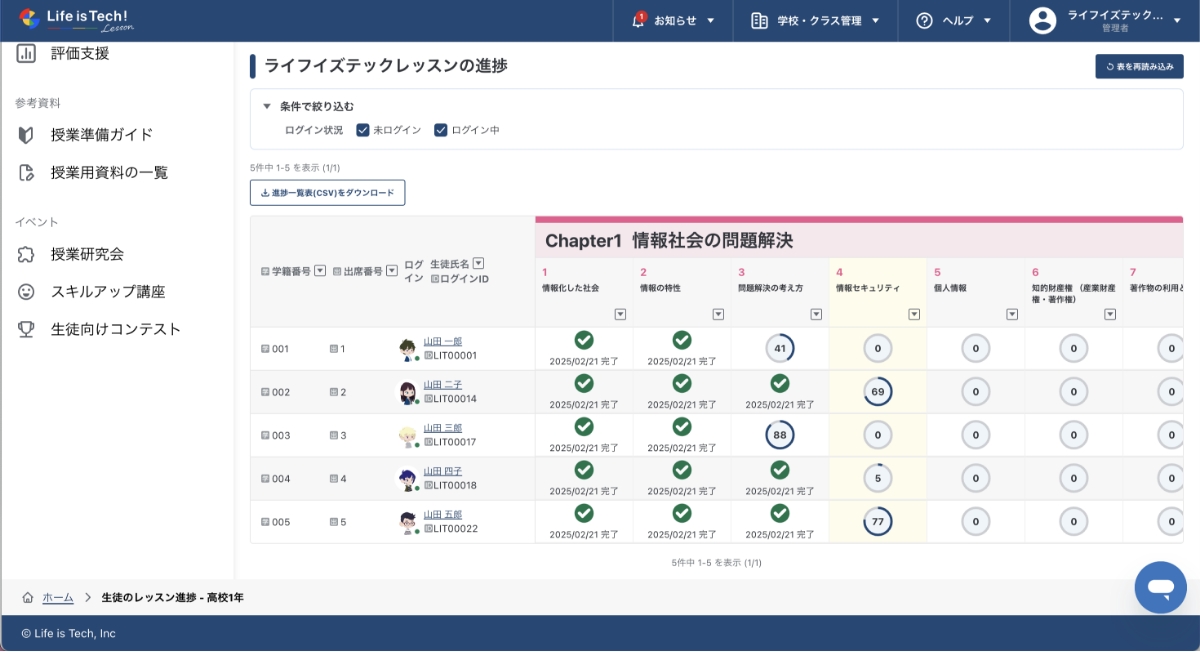Click avatar of 山田 四子
Screen dimensions: 1200x652
pos(408,479)
